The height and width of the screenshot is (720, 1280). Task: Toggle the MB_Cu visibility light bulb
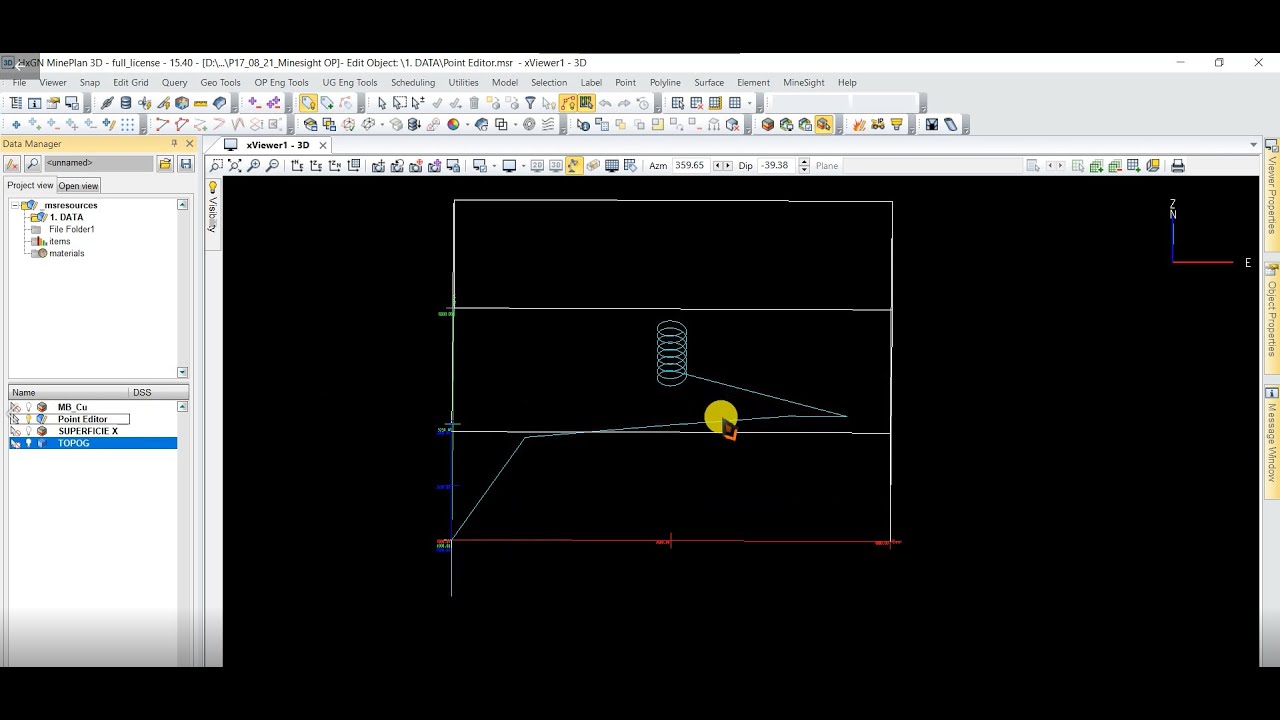pos(28,407)
